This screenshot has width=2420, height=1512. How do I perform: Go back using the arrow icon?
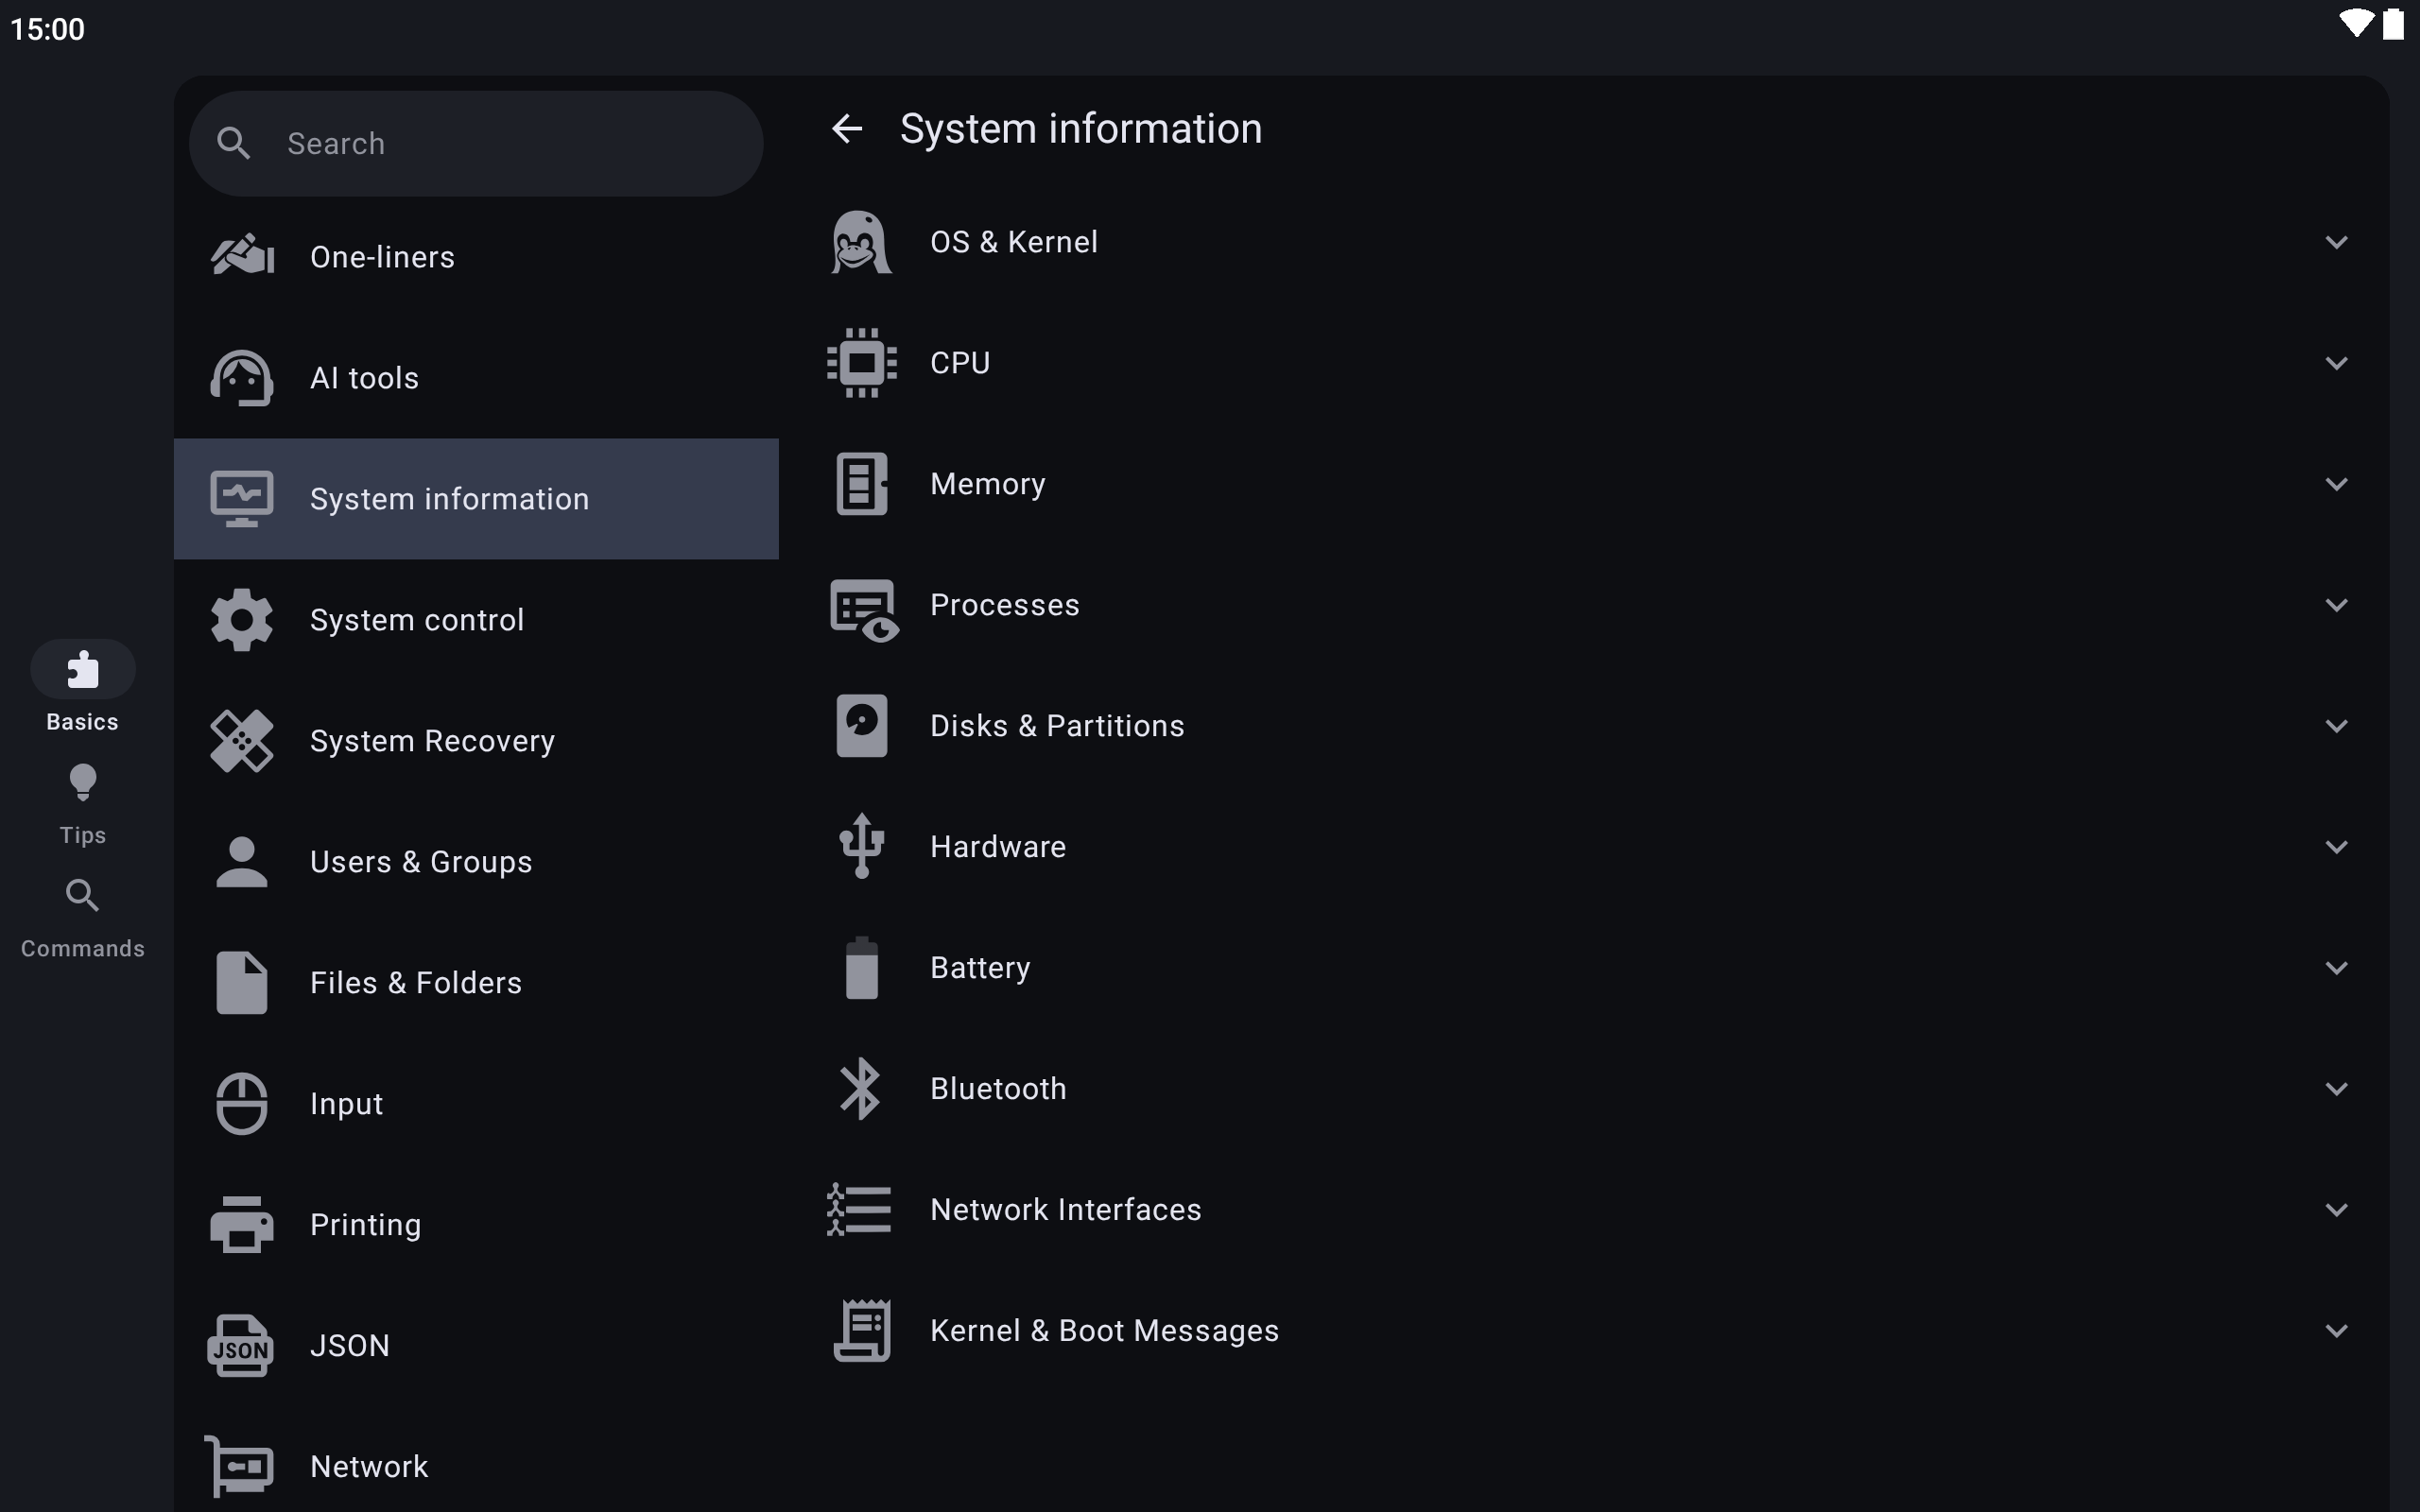847,128
